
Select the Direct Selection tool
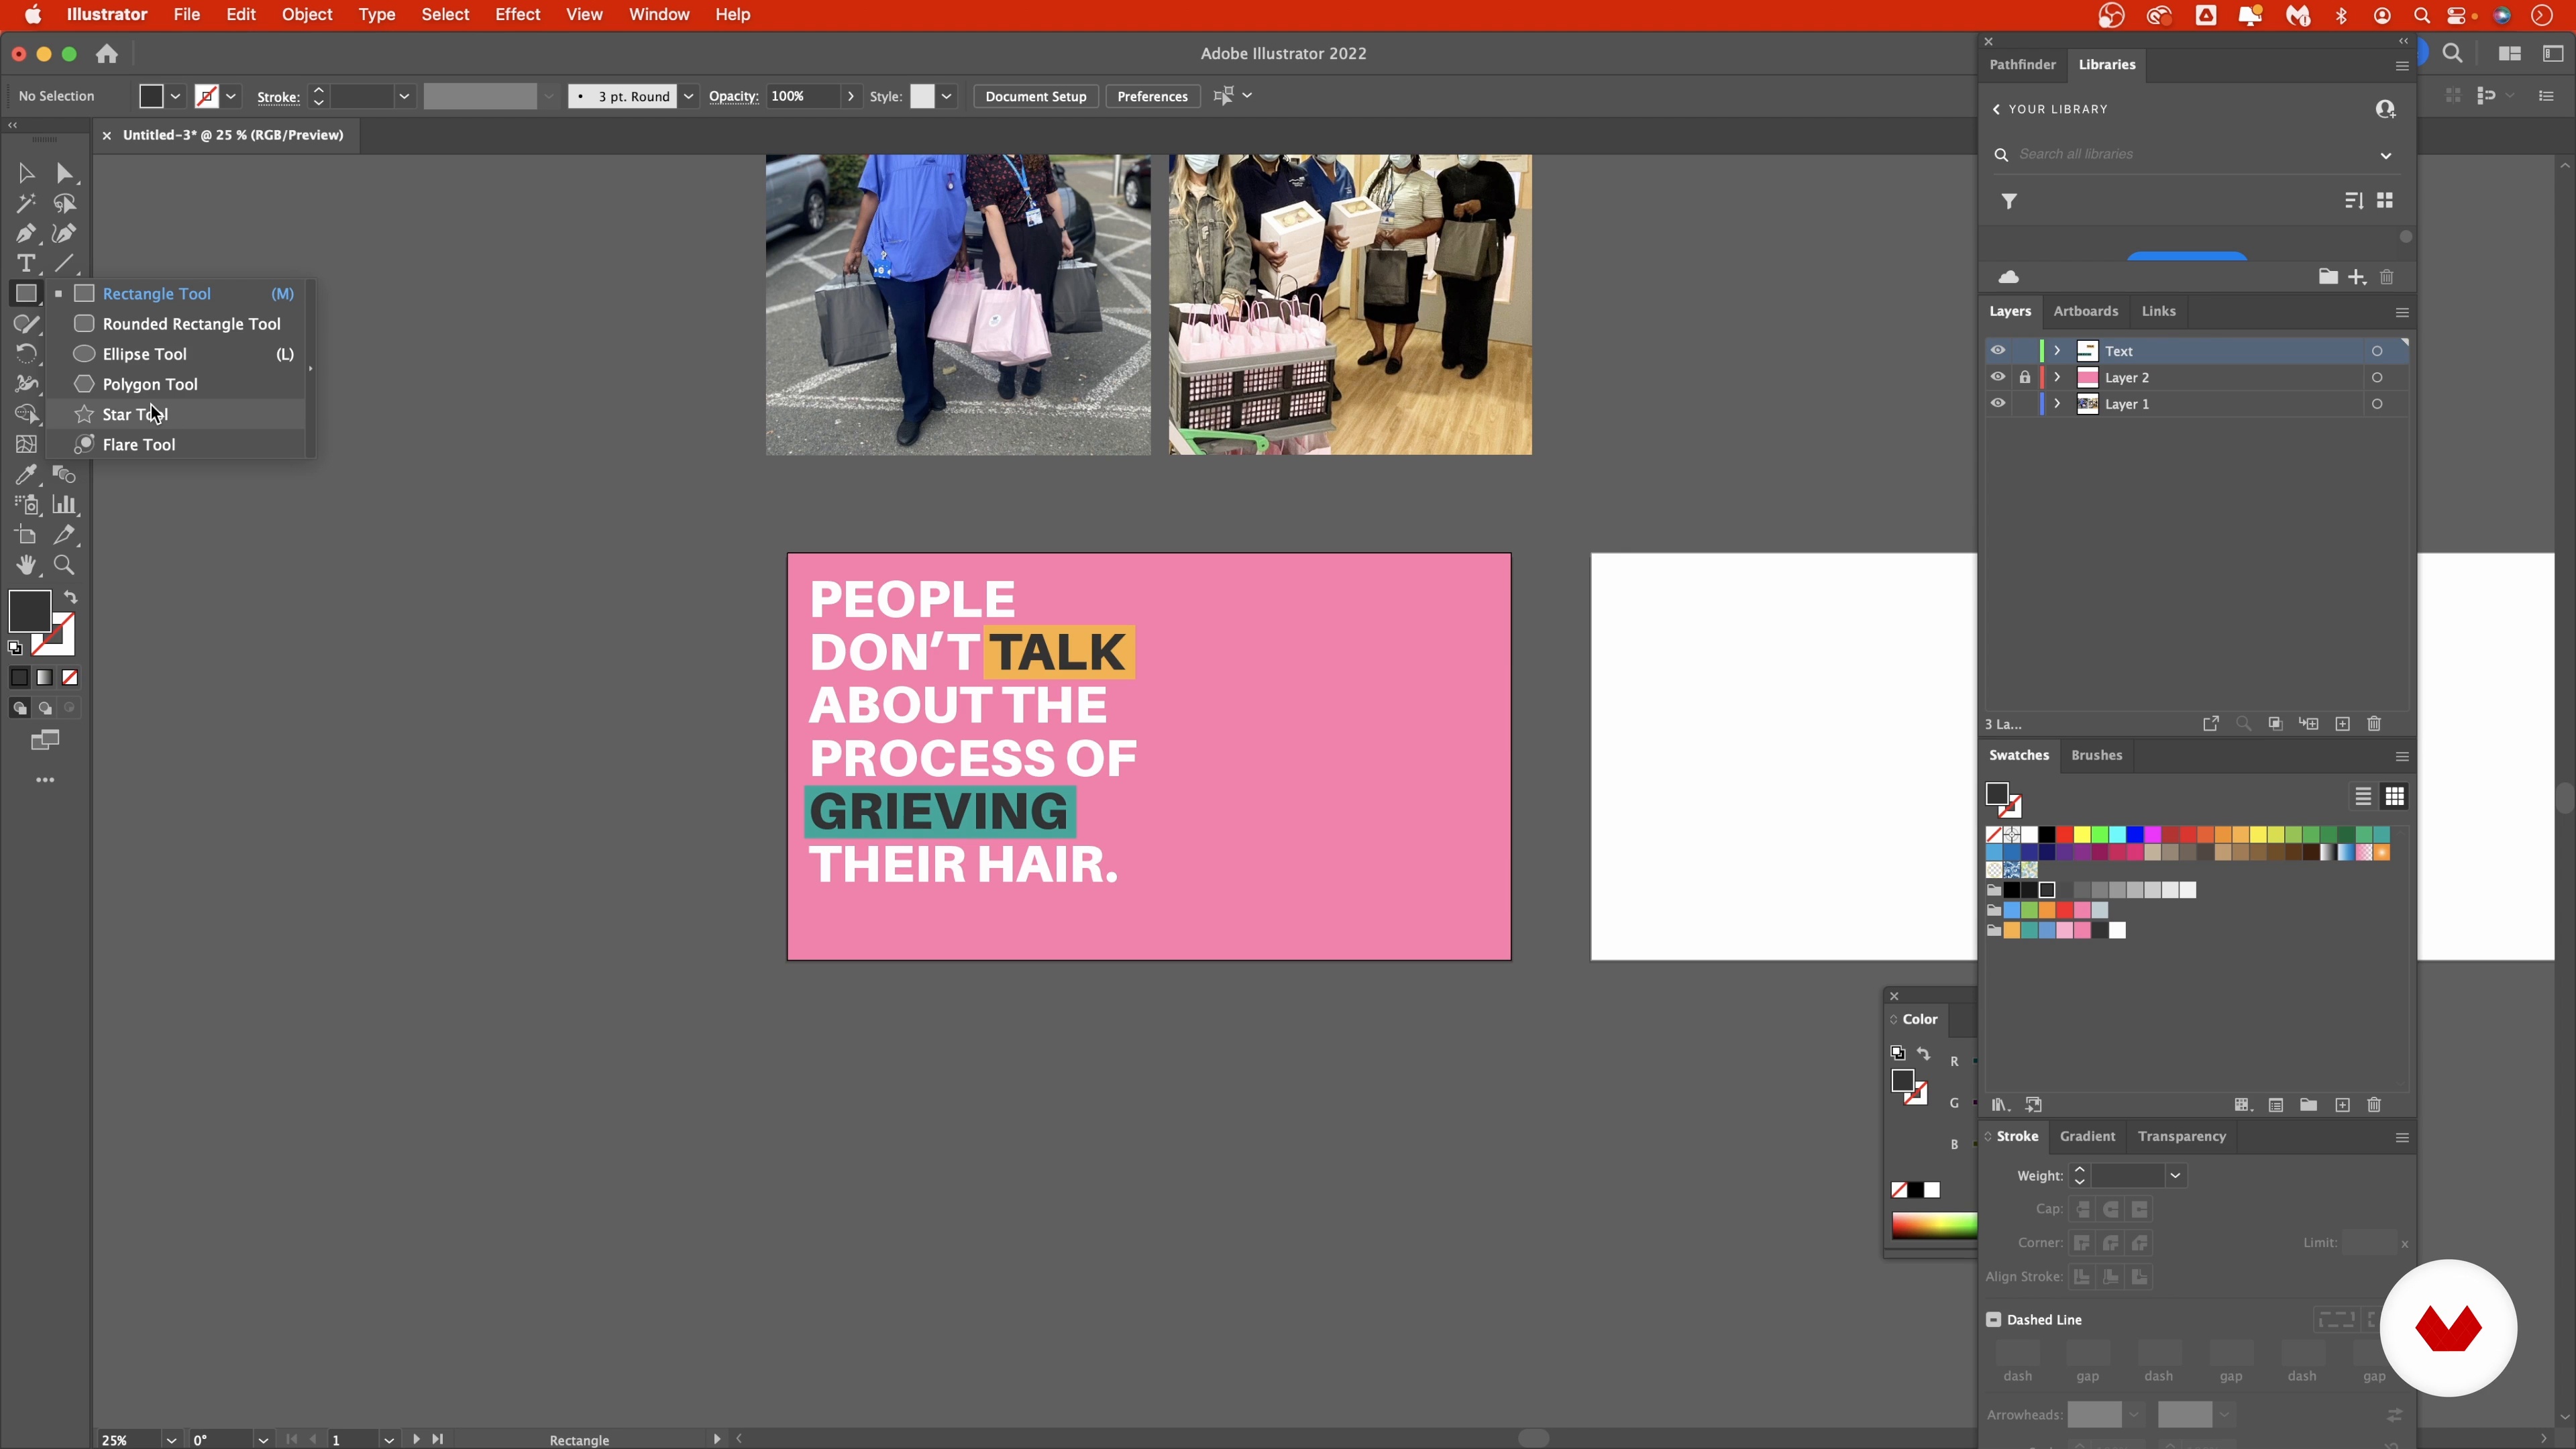[x=64, y=174]
